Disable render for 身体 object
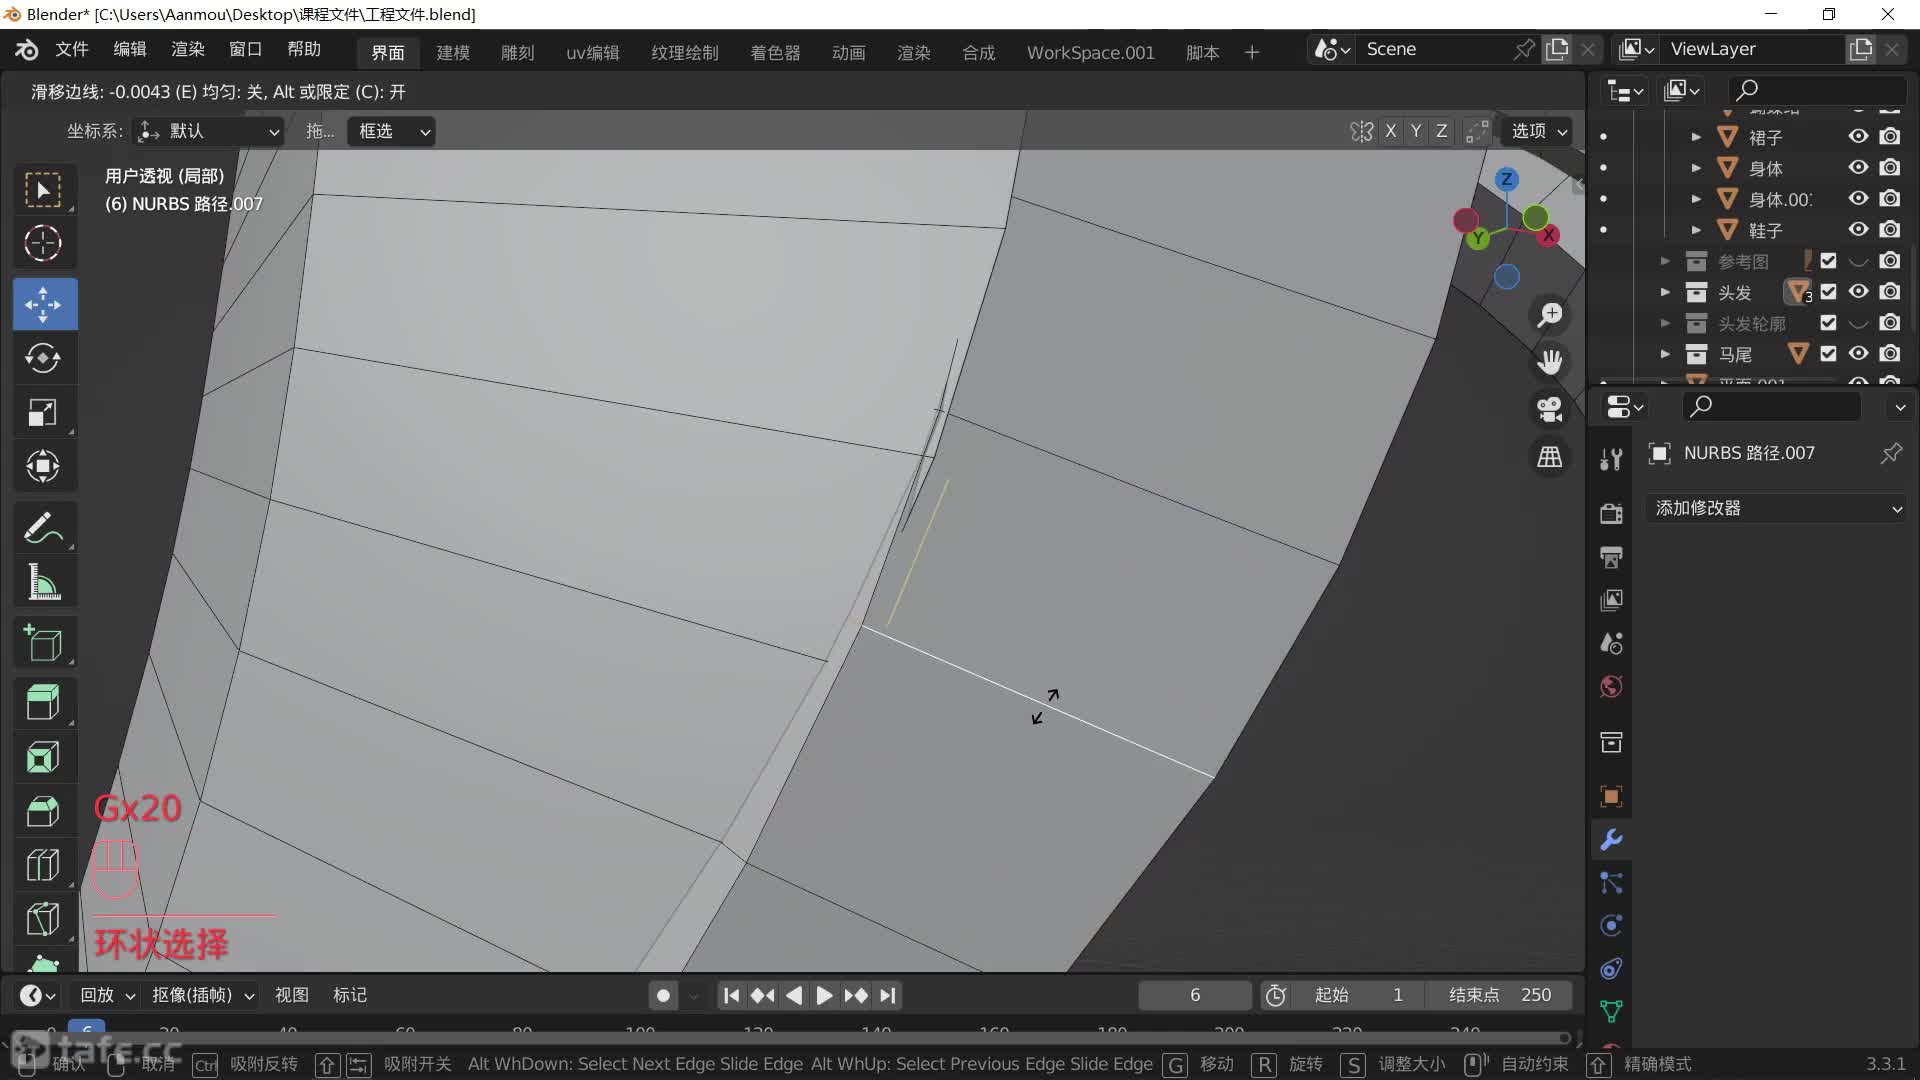The height and width of the screenshot is (1080, 1920). [1890, 167]
